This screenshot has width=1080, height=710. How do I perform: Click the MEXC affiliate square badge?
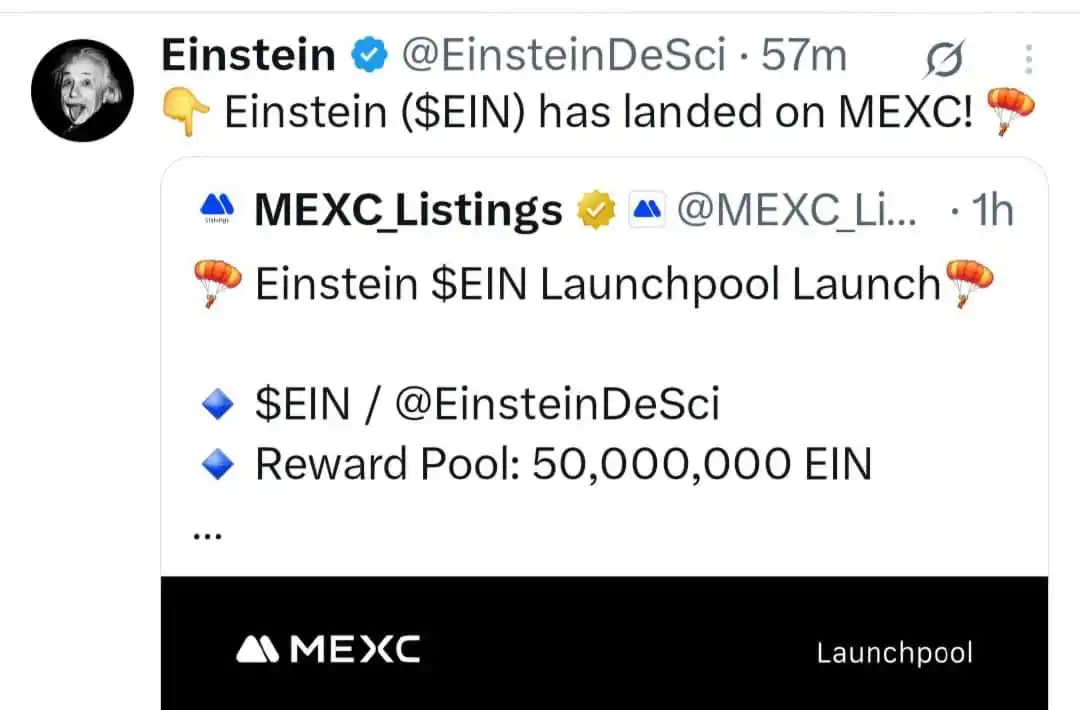[x=647, y=209]
